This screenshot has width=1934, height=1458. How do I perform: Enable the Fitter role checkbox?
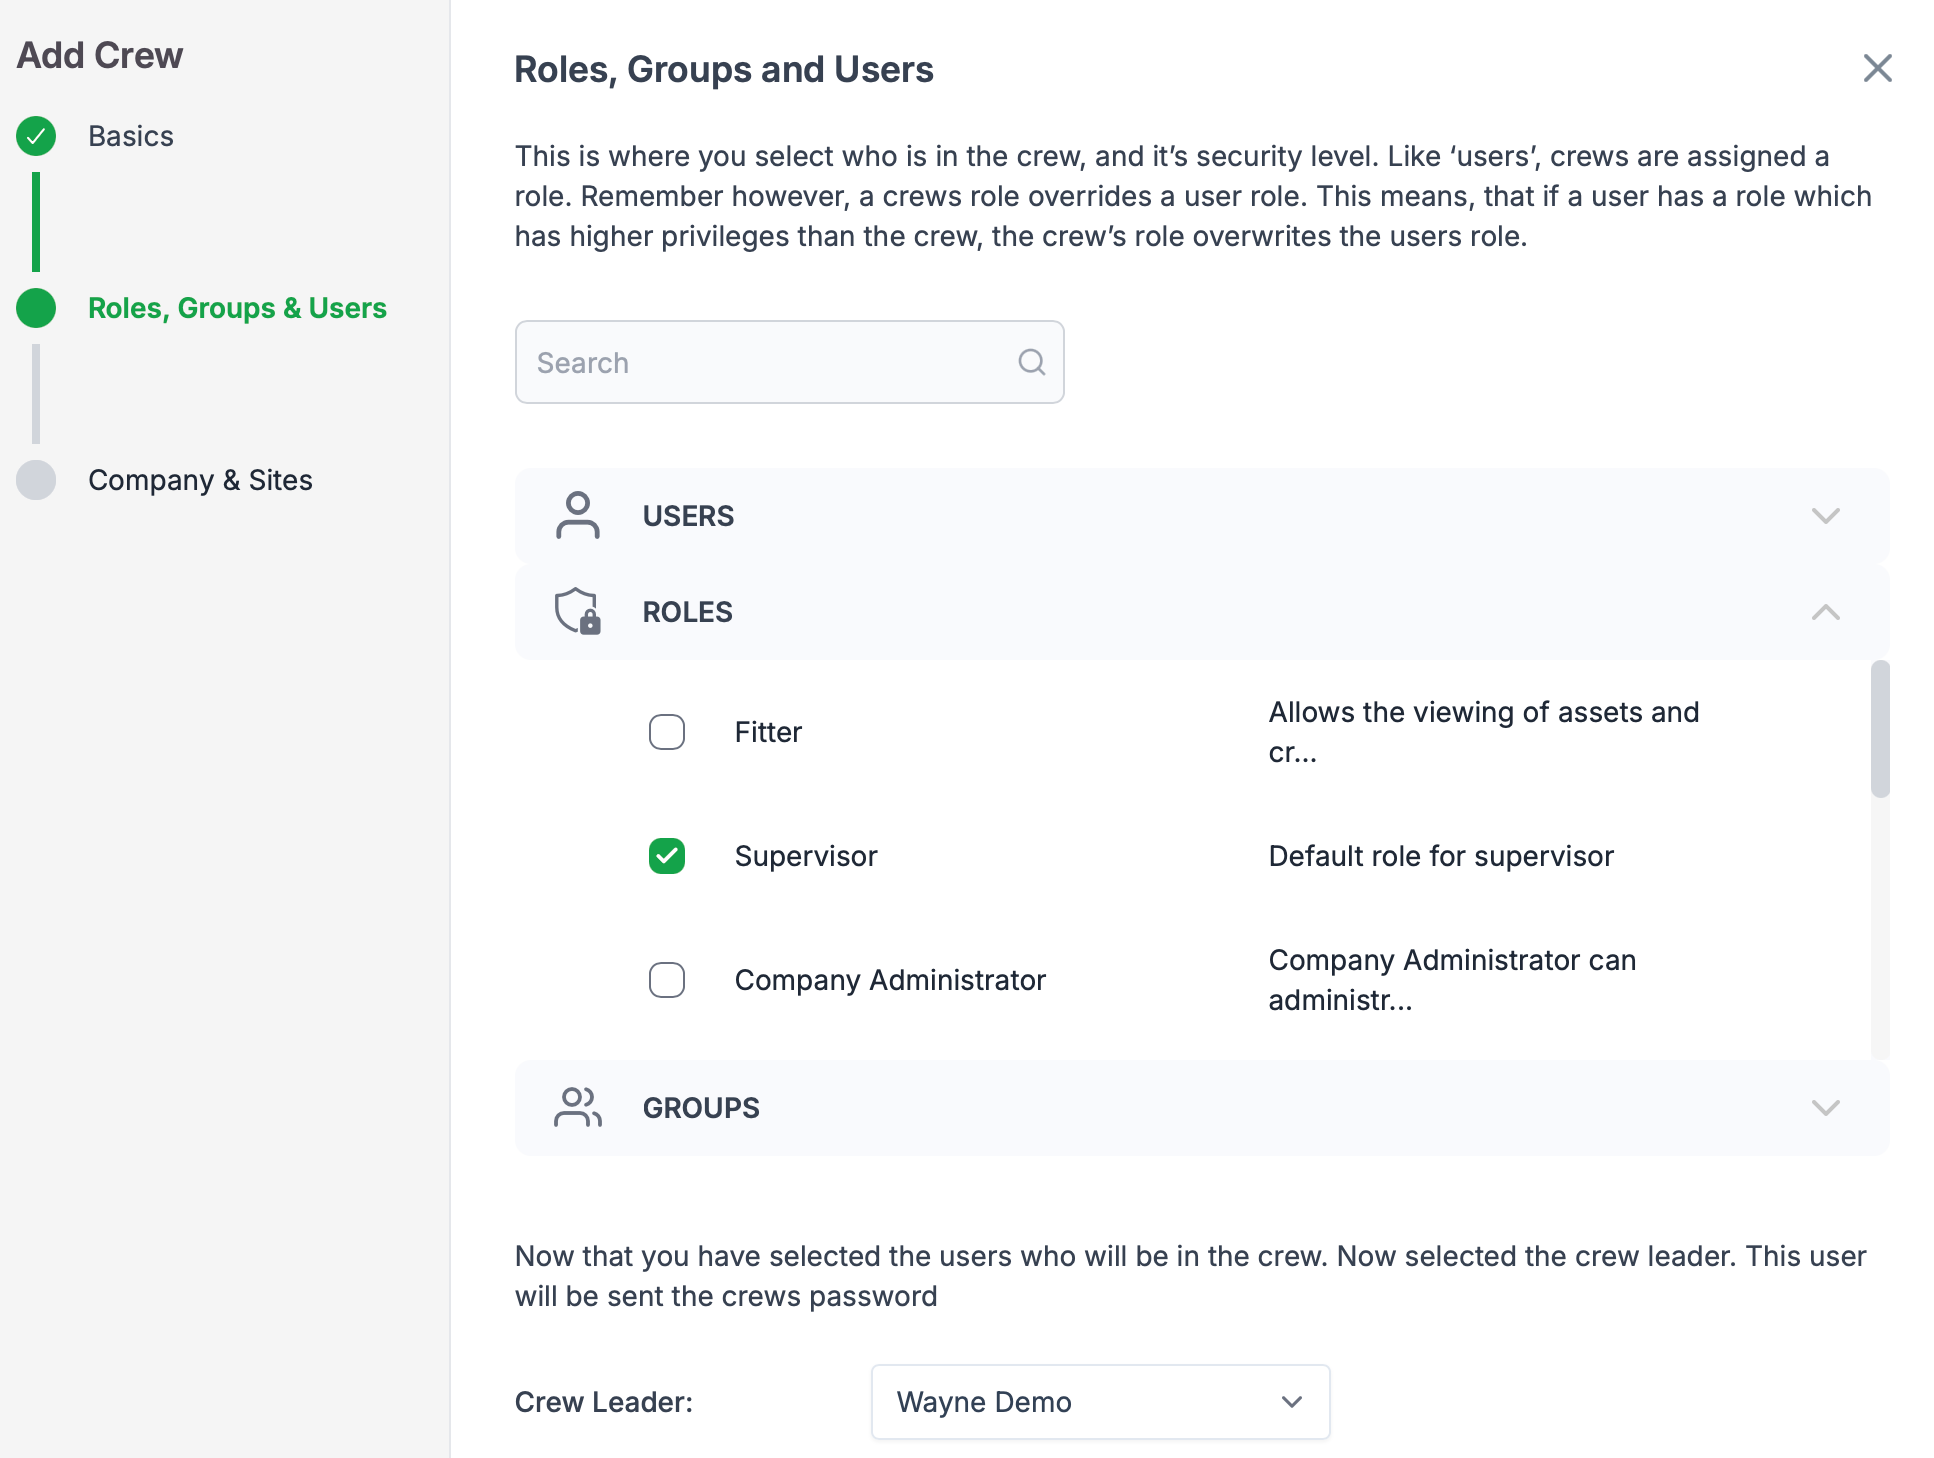click(x=667, y=732)
